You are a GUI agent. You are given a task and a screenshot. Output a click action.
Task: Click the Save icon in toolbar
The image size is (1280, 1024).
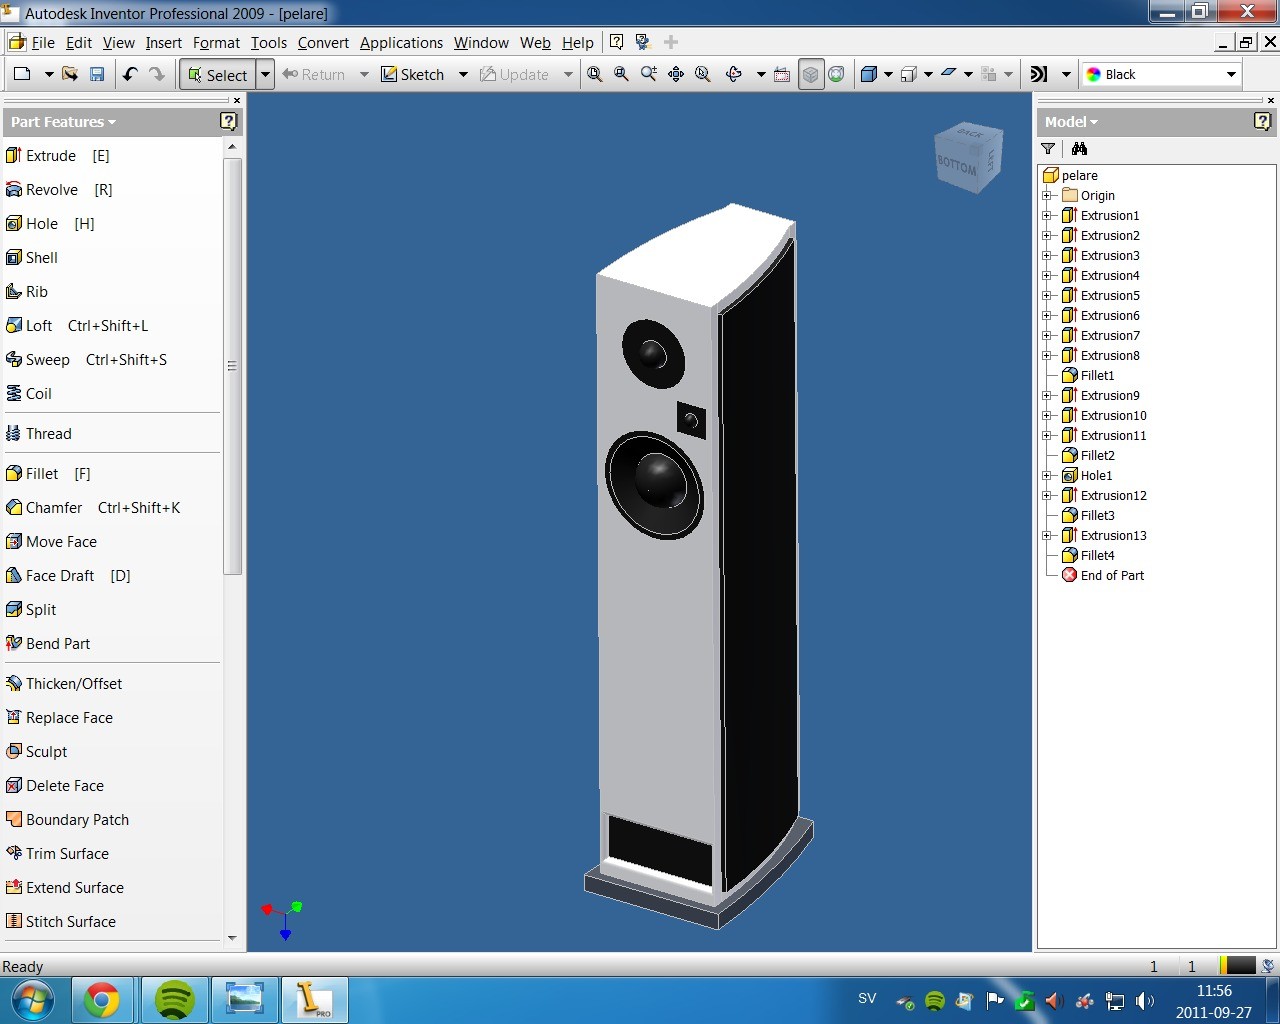pos(97,74)
